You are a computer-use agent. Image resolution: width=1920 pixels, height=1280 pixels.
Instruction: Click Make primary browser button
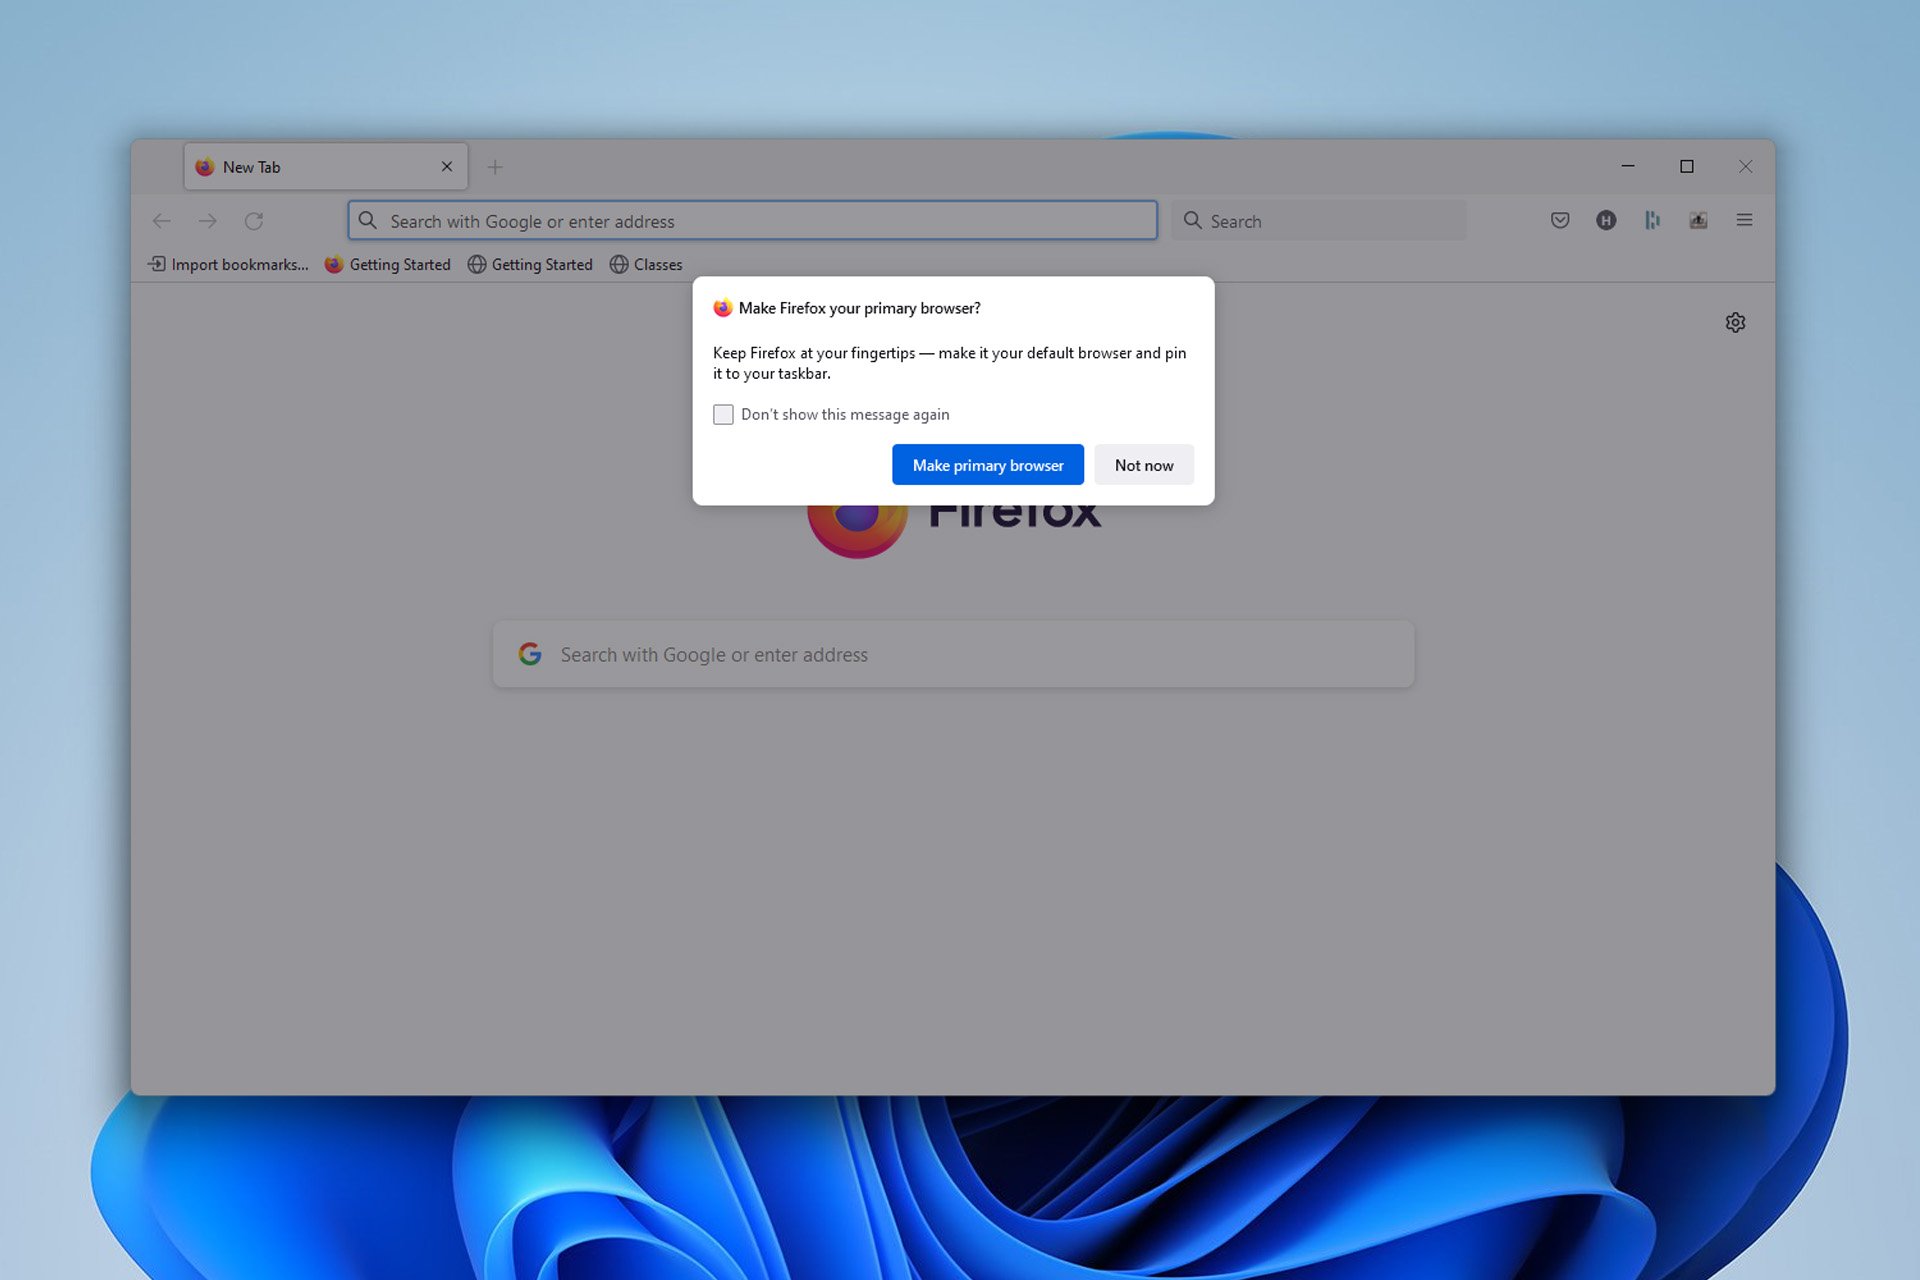[987, 465]
